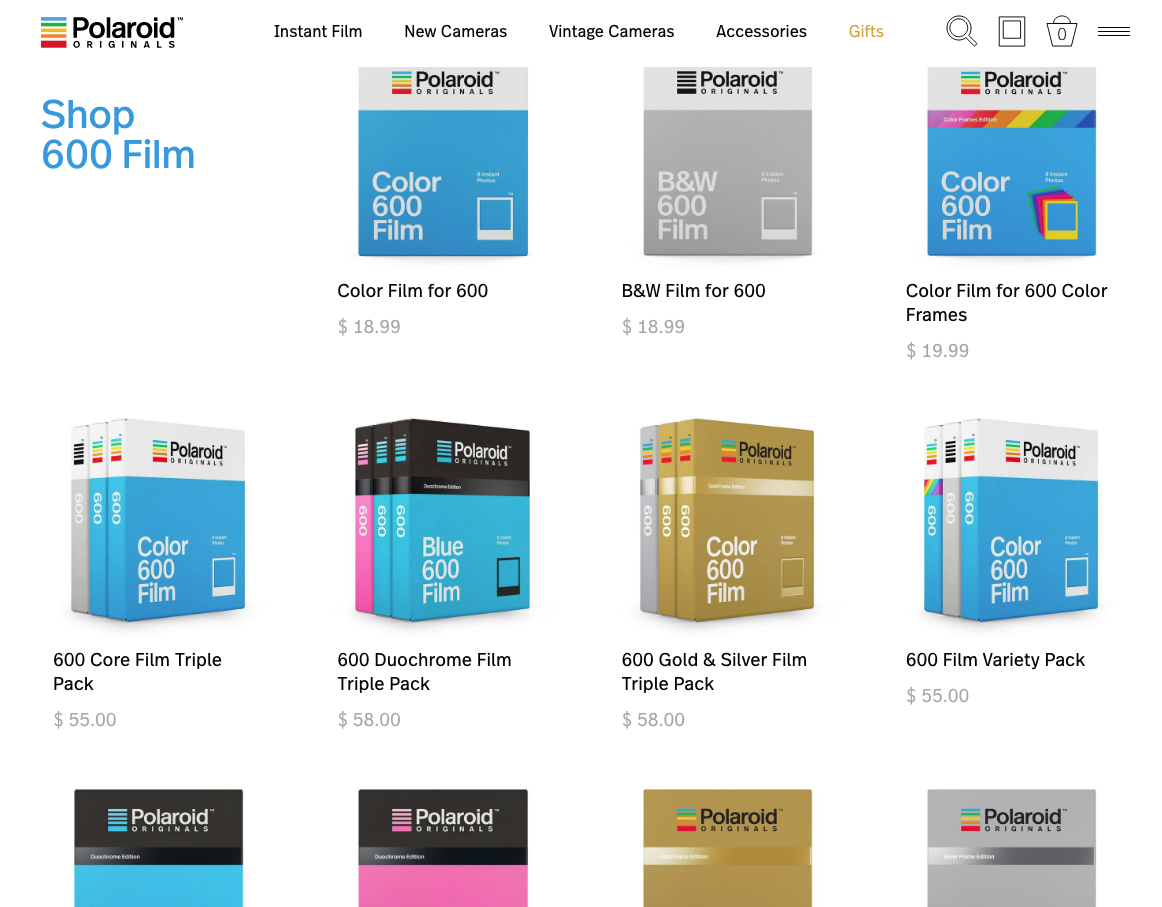Viewport: 1162px width, 907px height.
Task: Open the Instant Film menu
Action: coord(318,32)
